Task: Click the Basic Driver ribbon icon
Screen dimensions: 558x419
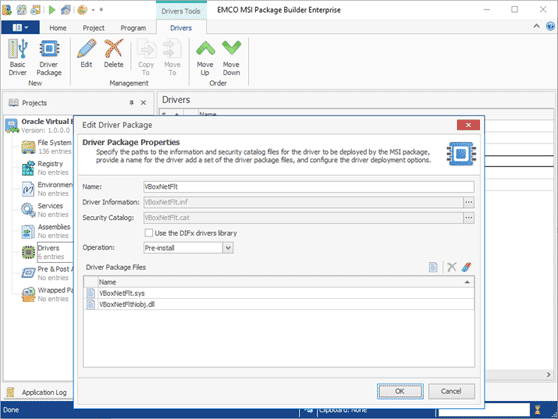Action: tap(18, 49)
